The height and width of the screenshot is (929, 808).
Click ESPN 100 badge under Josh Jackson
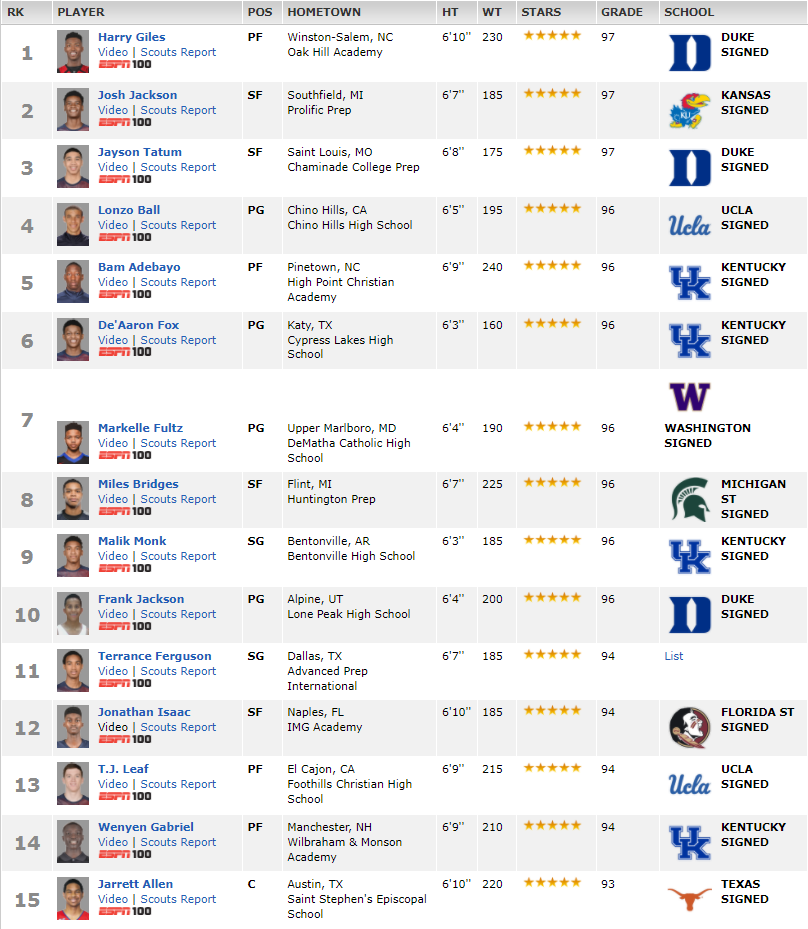click(124, 122)
